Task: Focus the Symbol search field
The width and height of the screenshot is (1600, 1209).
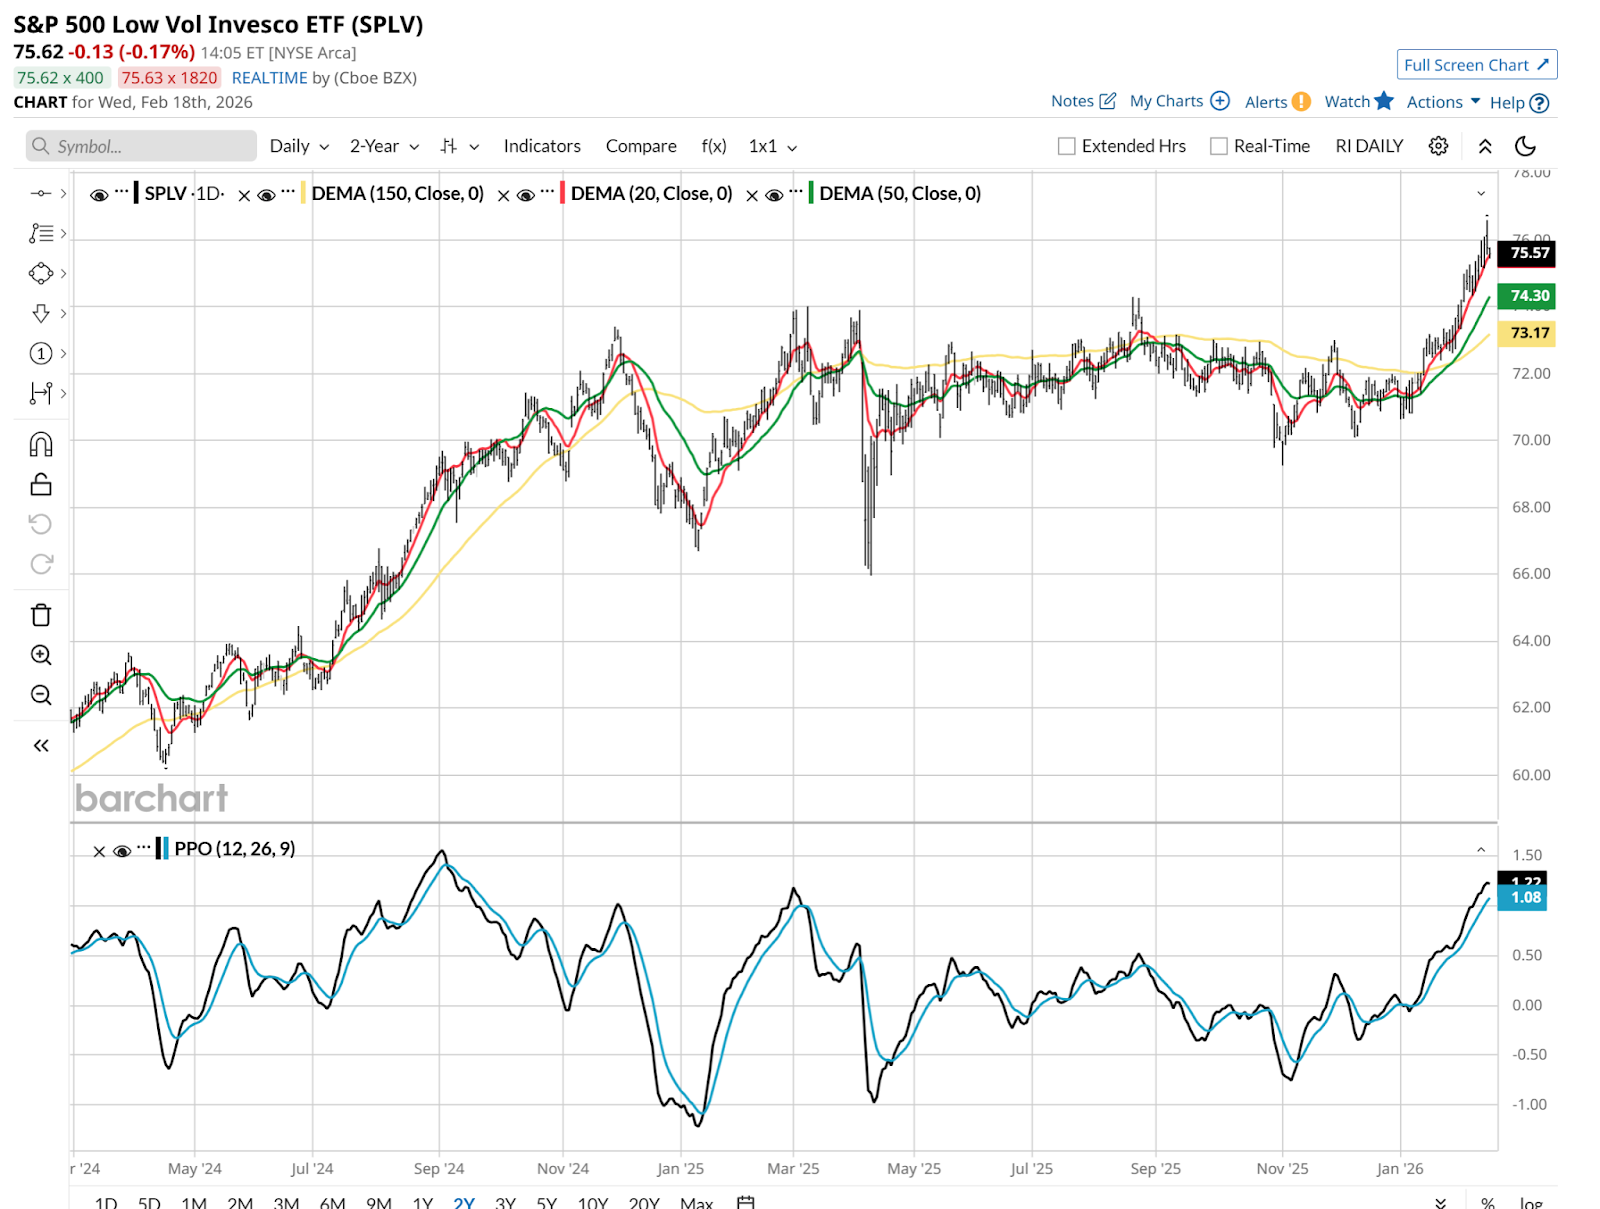Action: (141, 146)
